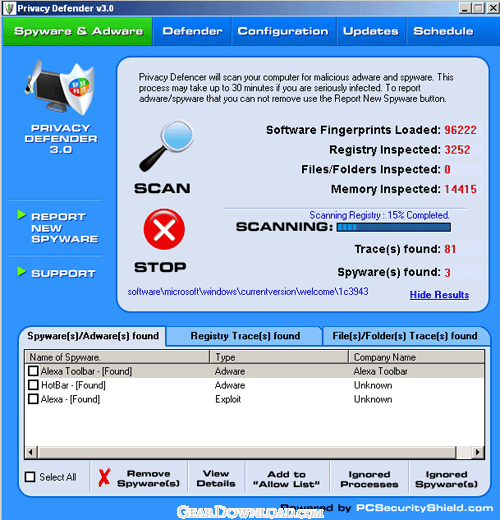Click the Memory Inspected value 14415
This screenshot has width=500, height=520.
pyautogui.click(x=460, y=189)
